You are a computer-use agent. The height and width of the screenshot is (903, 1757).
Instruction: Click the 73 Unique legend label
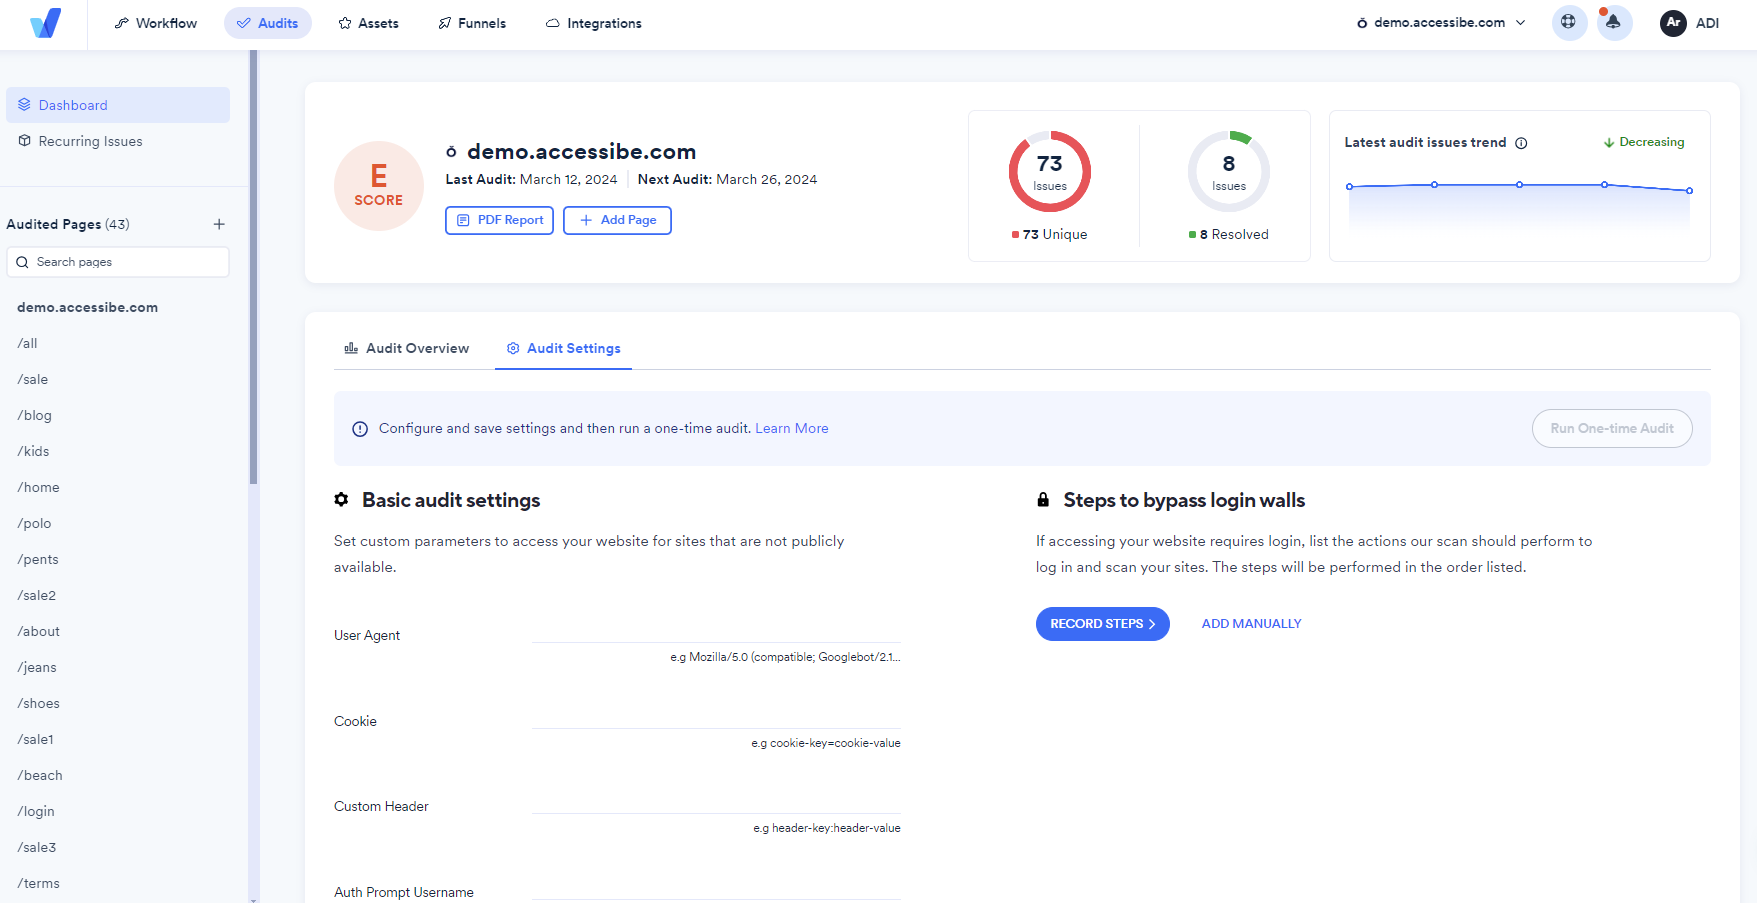pos(1050,234)
